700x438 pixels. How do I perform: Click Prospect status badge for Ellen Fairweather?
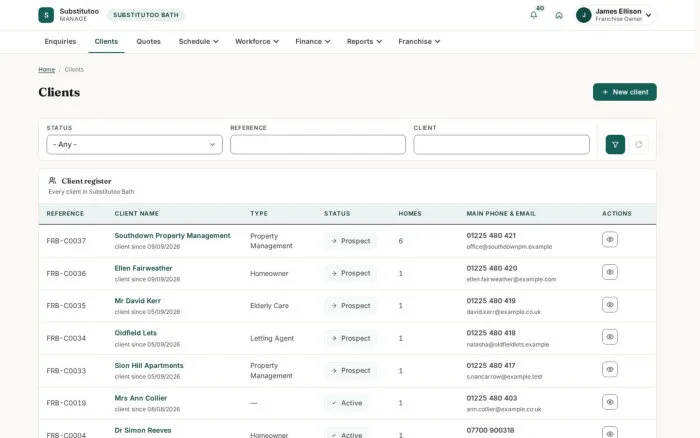(350, 273)
